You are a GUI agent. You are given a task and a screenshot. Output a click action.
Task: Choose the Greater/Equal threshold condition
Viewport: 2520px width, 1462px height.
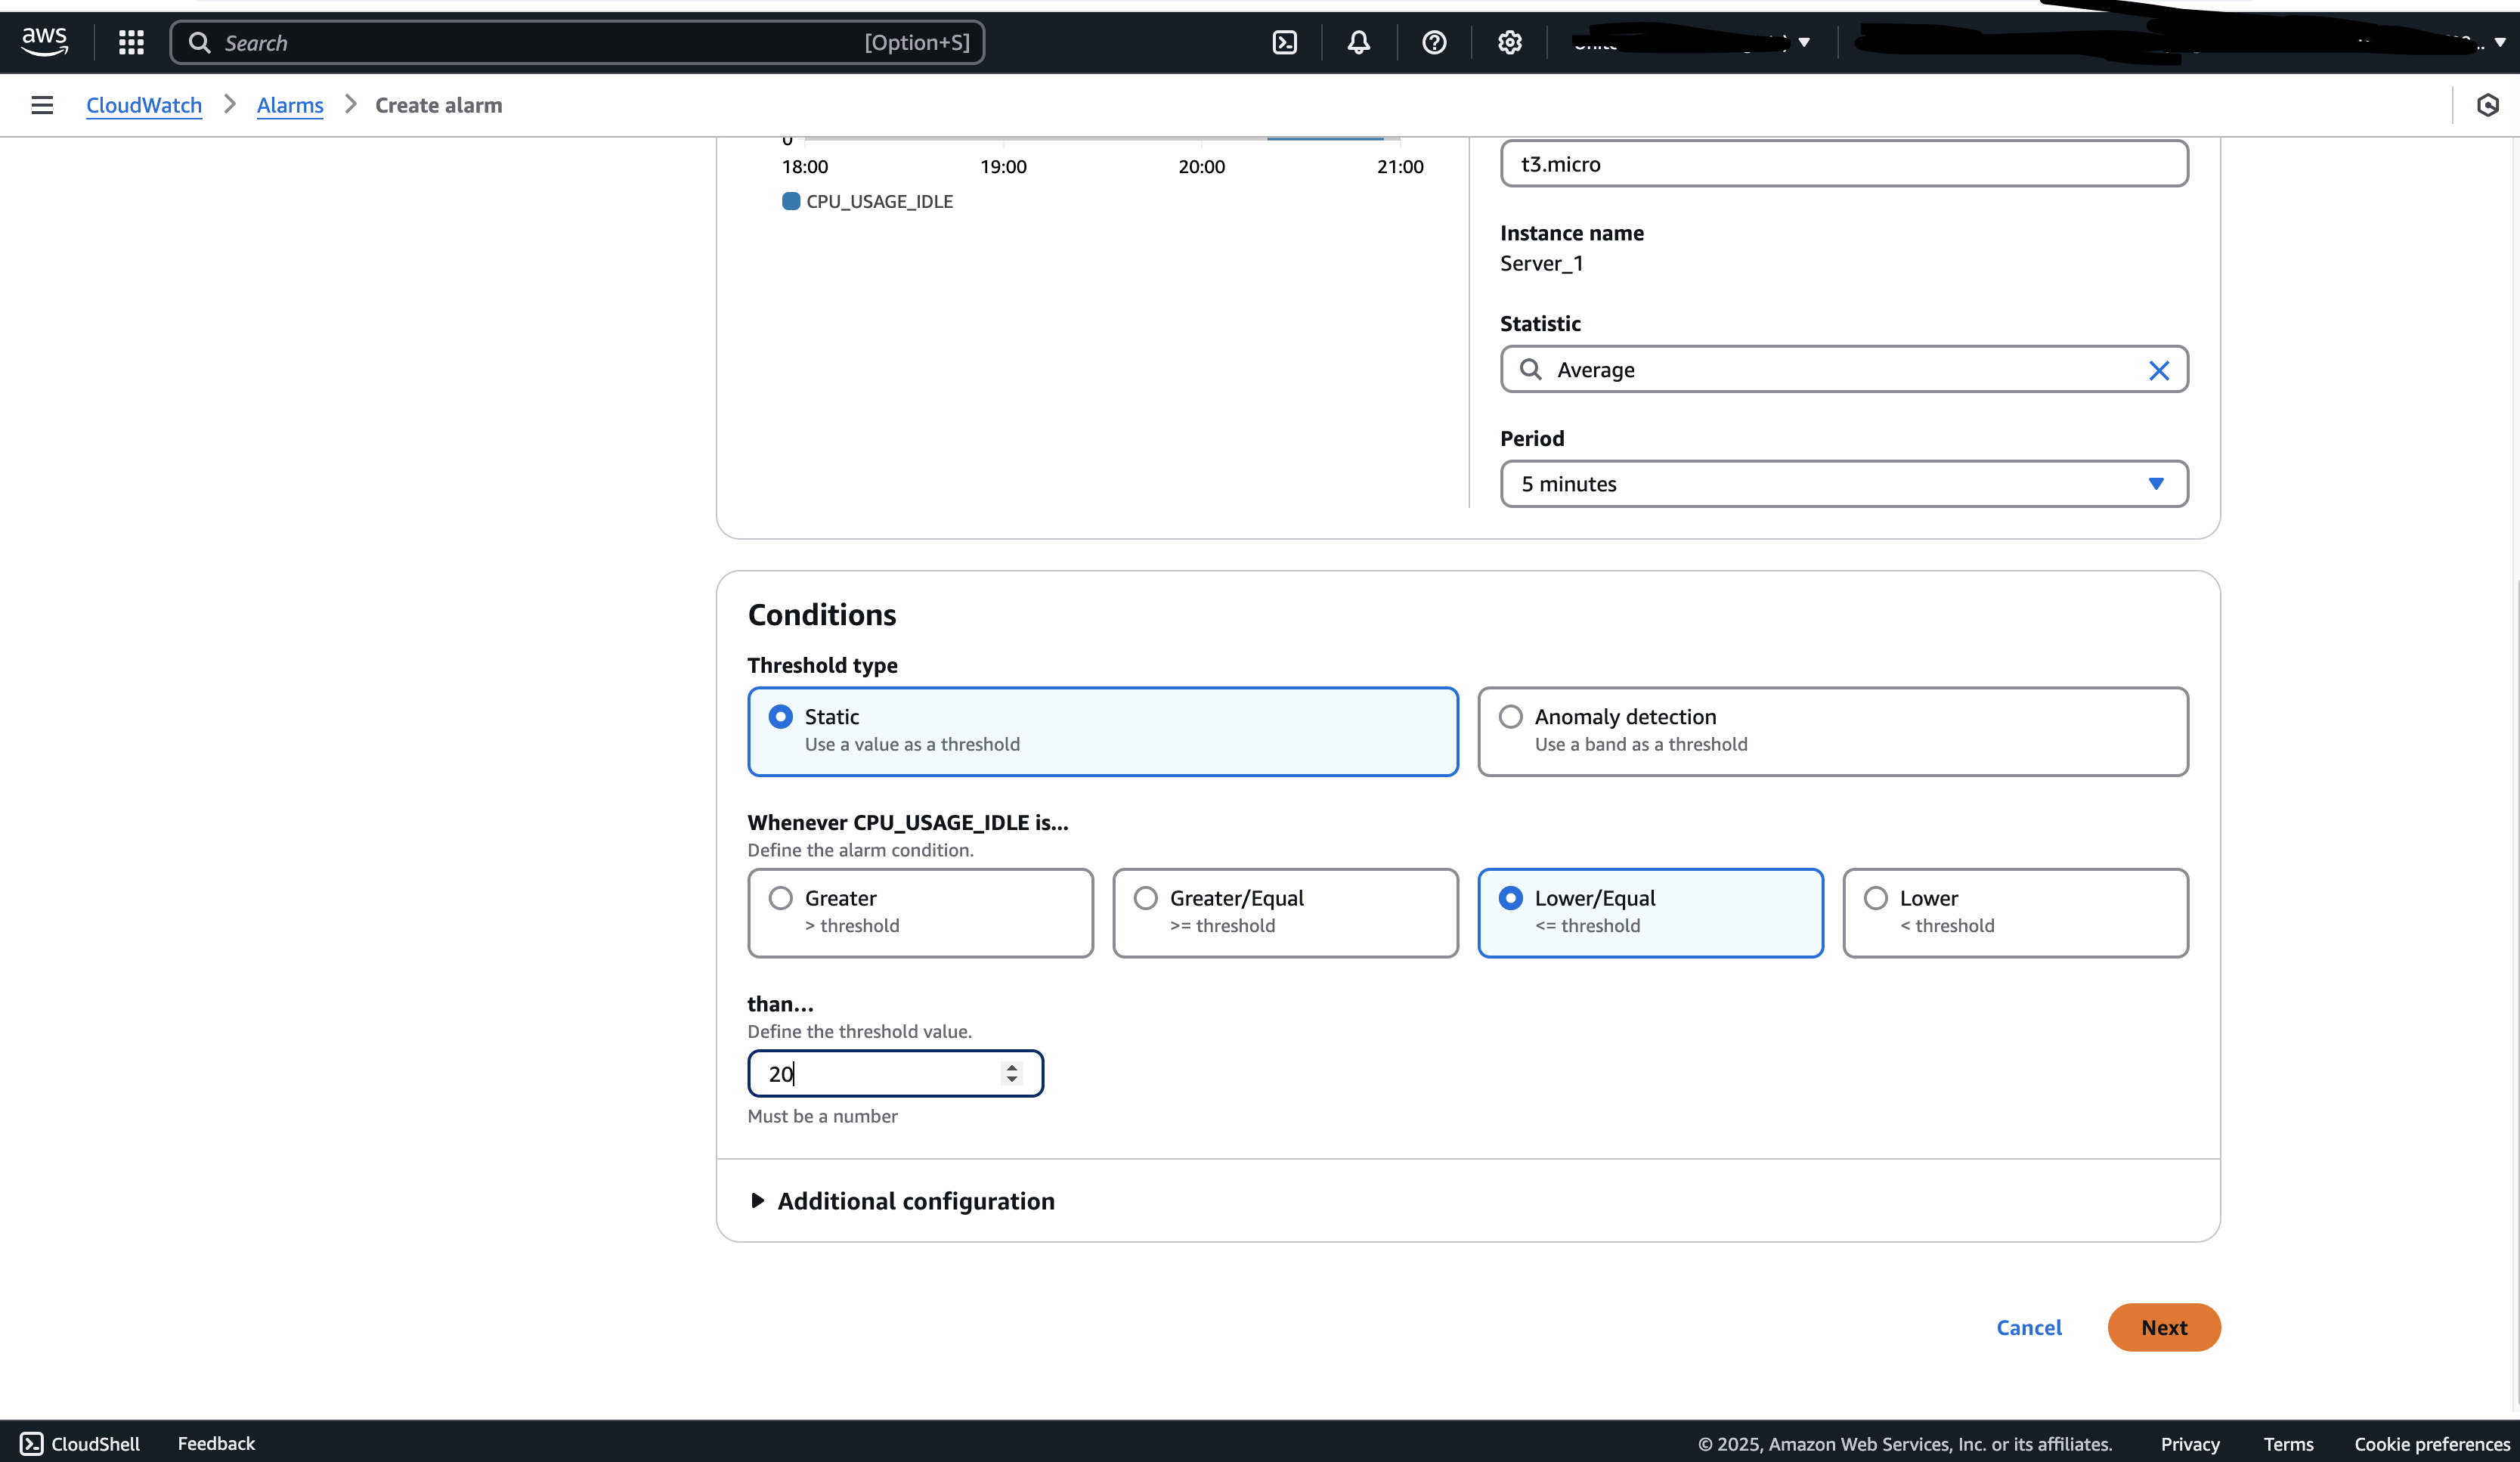point(1285,912)
